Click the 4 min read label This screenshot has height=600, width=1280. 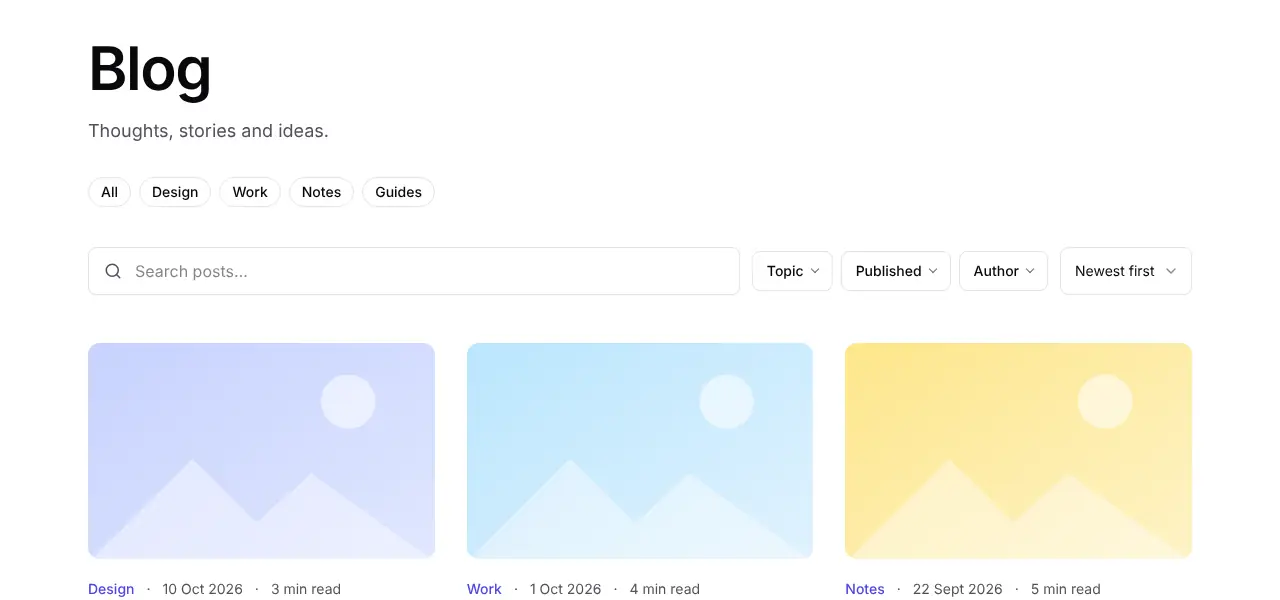[x=665, y=589]
